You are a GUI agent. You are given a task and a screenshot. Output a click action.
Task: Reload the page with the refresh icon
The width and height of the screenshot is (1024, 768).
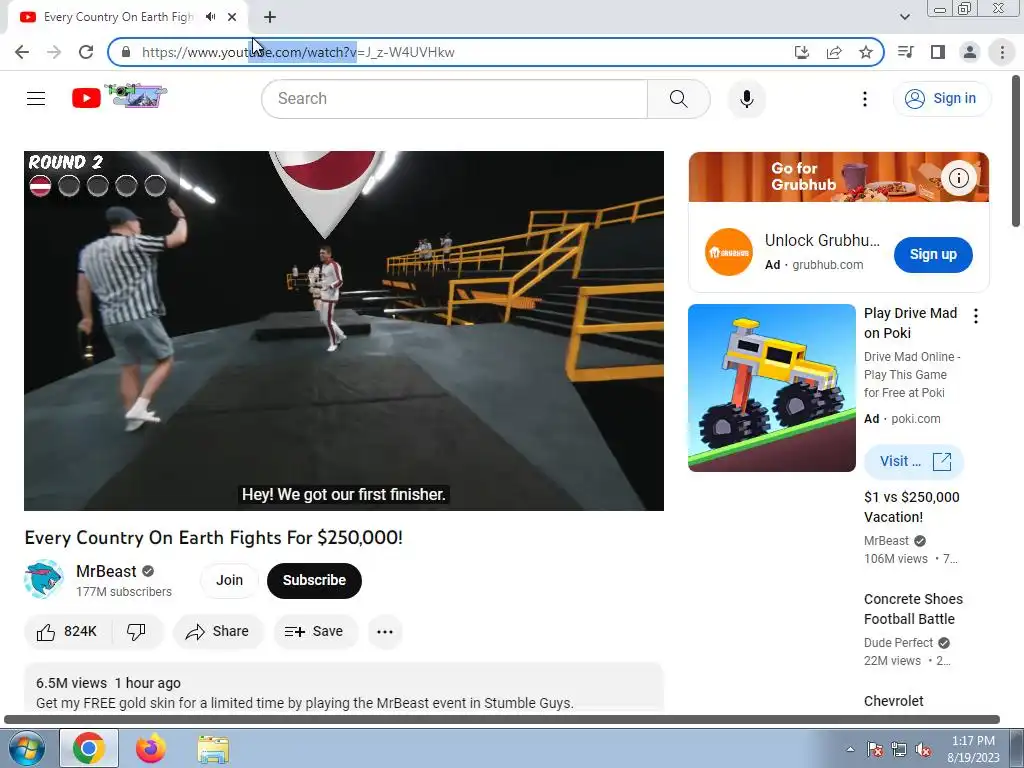click(86, 52)
